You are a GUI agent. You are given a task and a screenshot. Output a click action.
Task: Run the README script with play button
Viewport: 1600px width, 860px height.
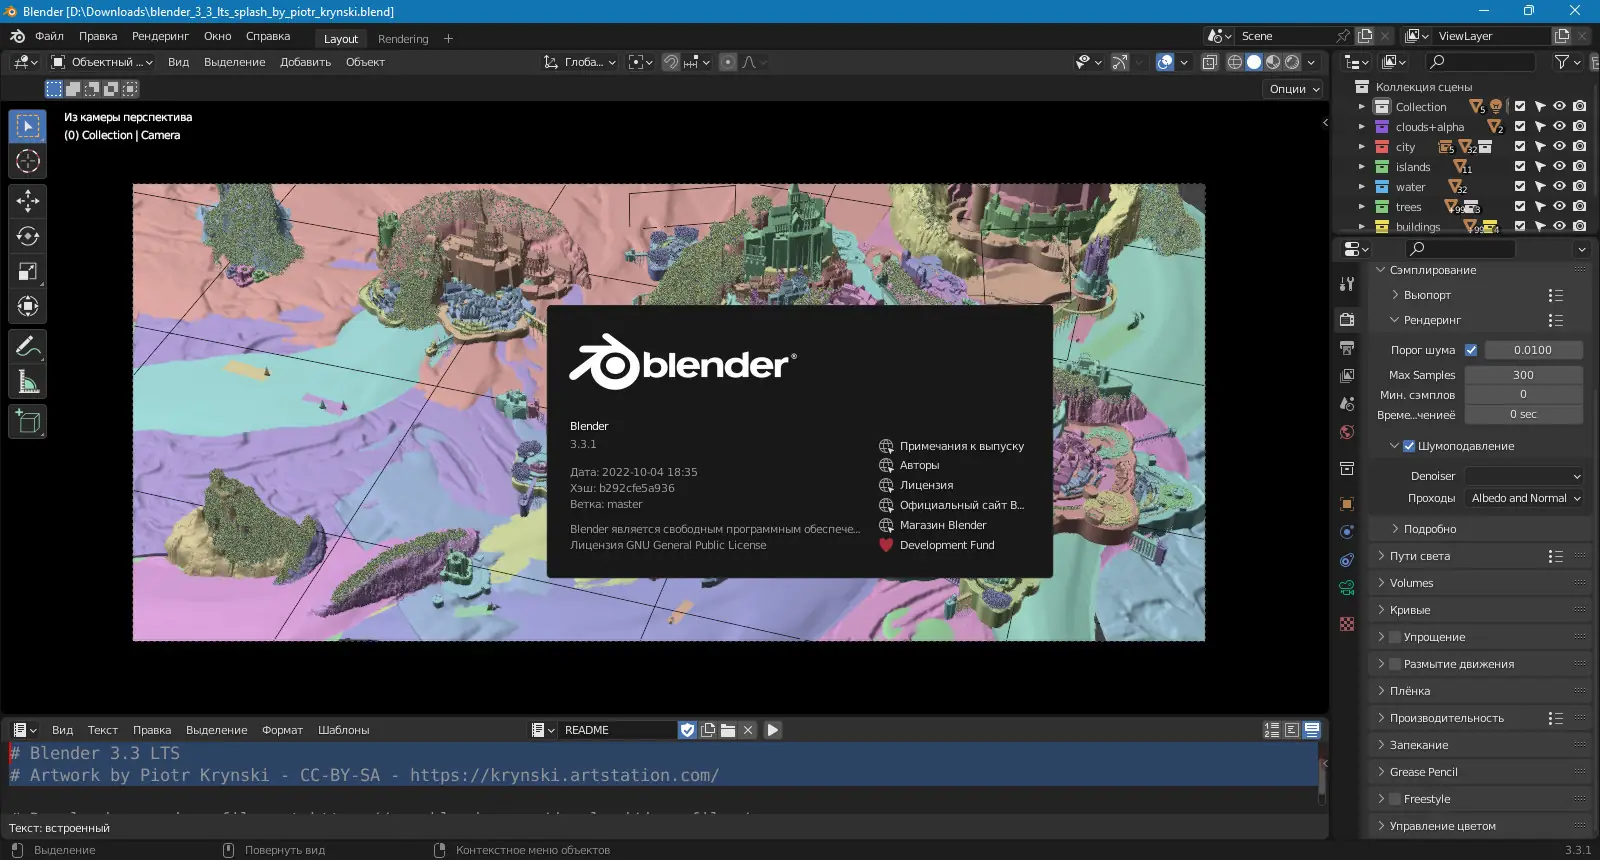[773, 730]
